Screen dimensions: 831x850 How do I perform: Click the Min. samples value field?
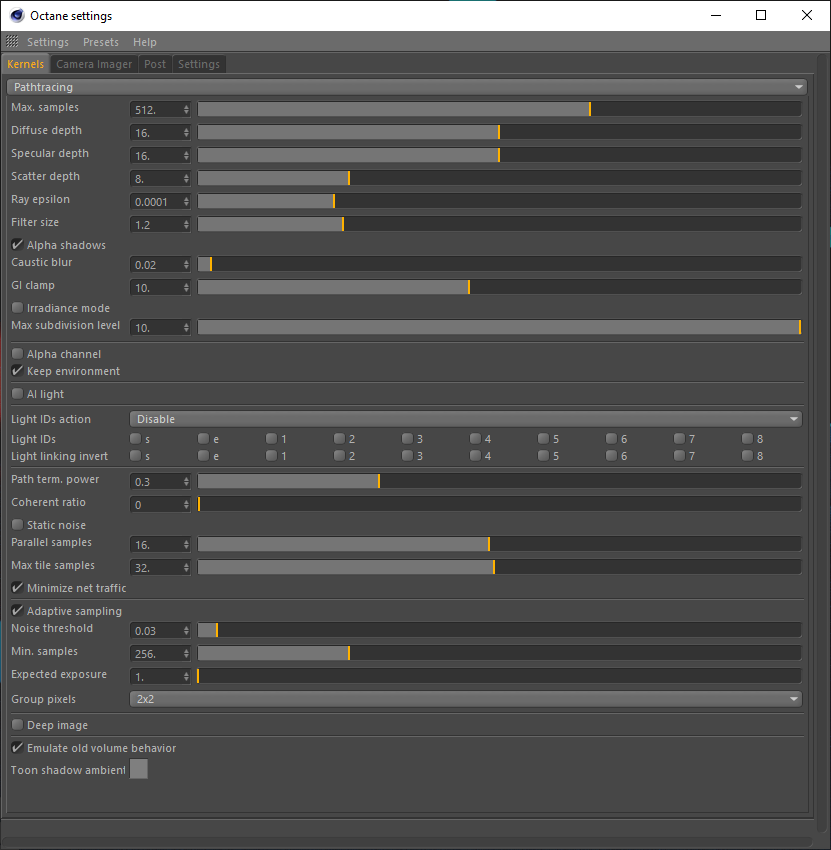pos(156,654)
